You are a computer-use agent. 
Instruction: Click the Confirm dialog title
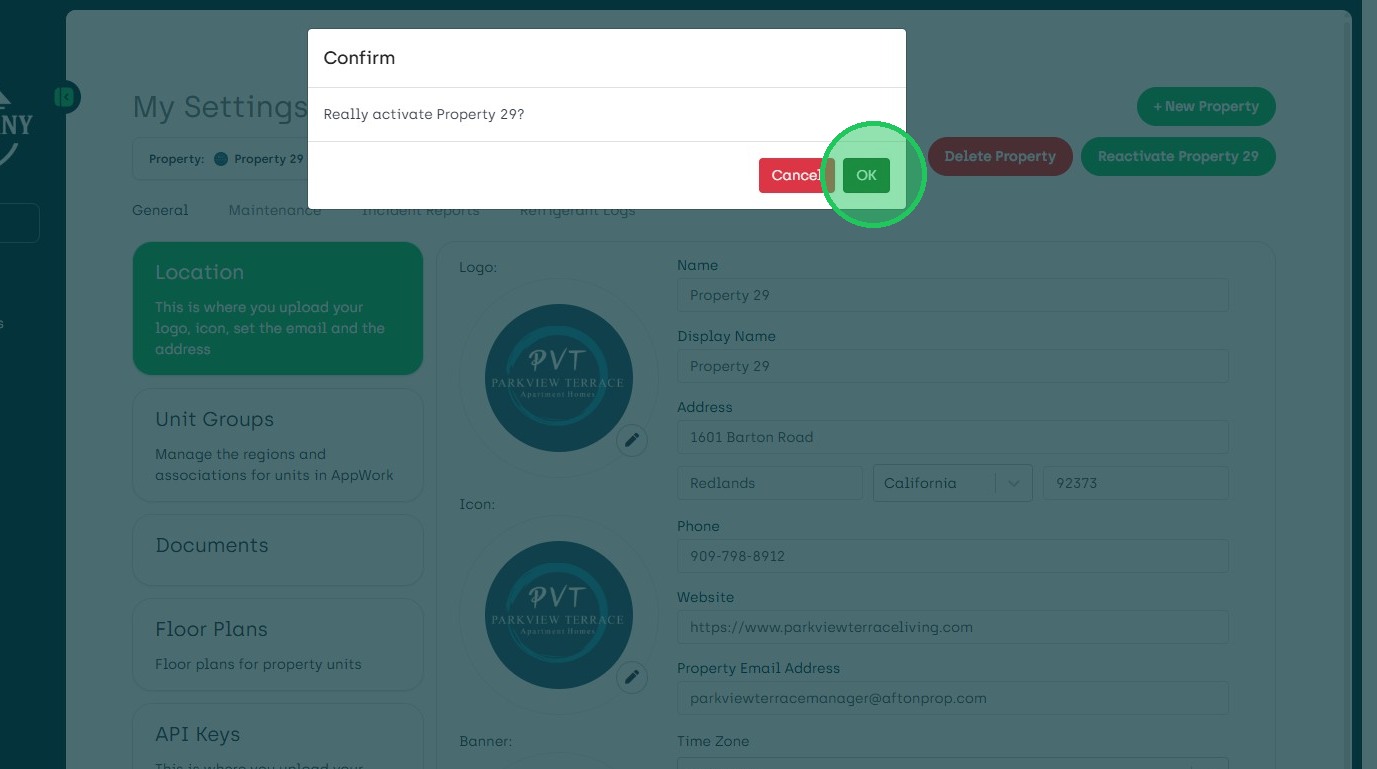coord(359,58)
